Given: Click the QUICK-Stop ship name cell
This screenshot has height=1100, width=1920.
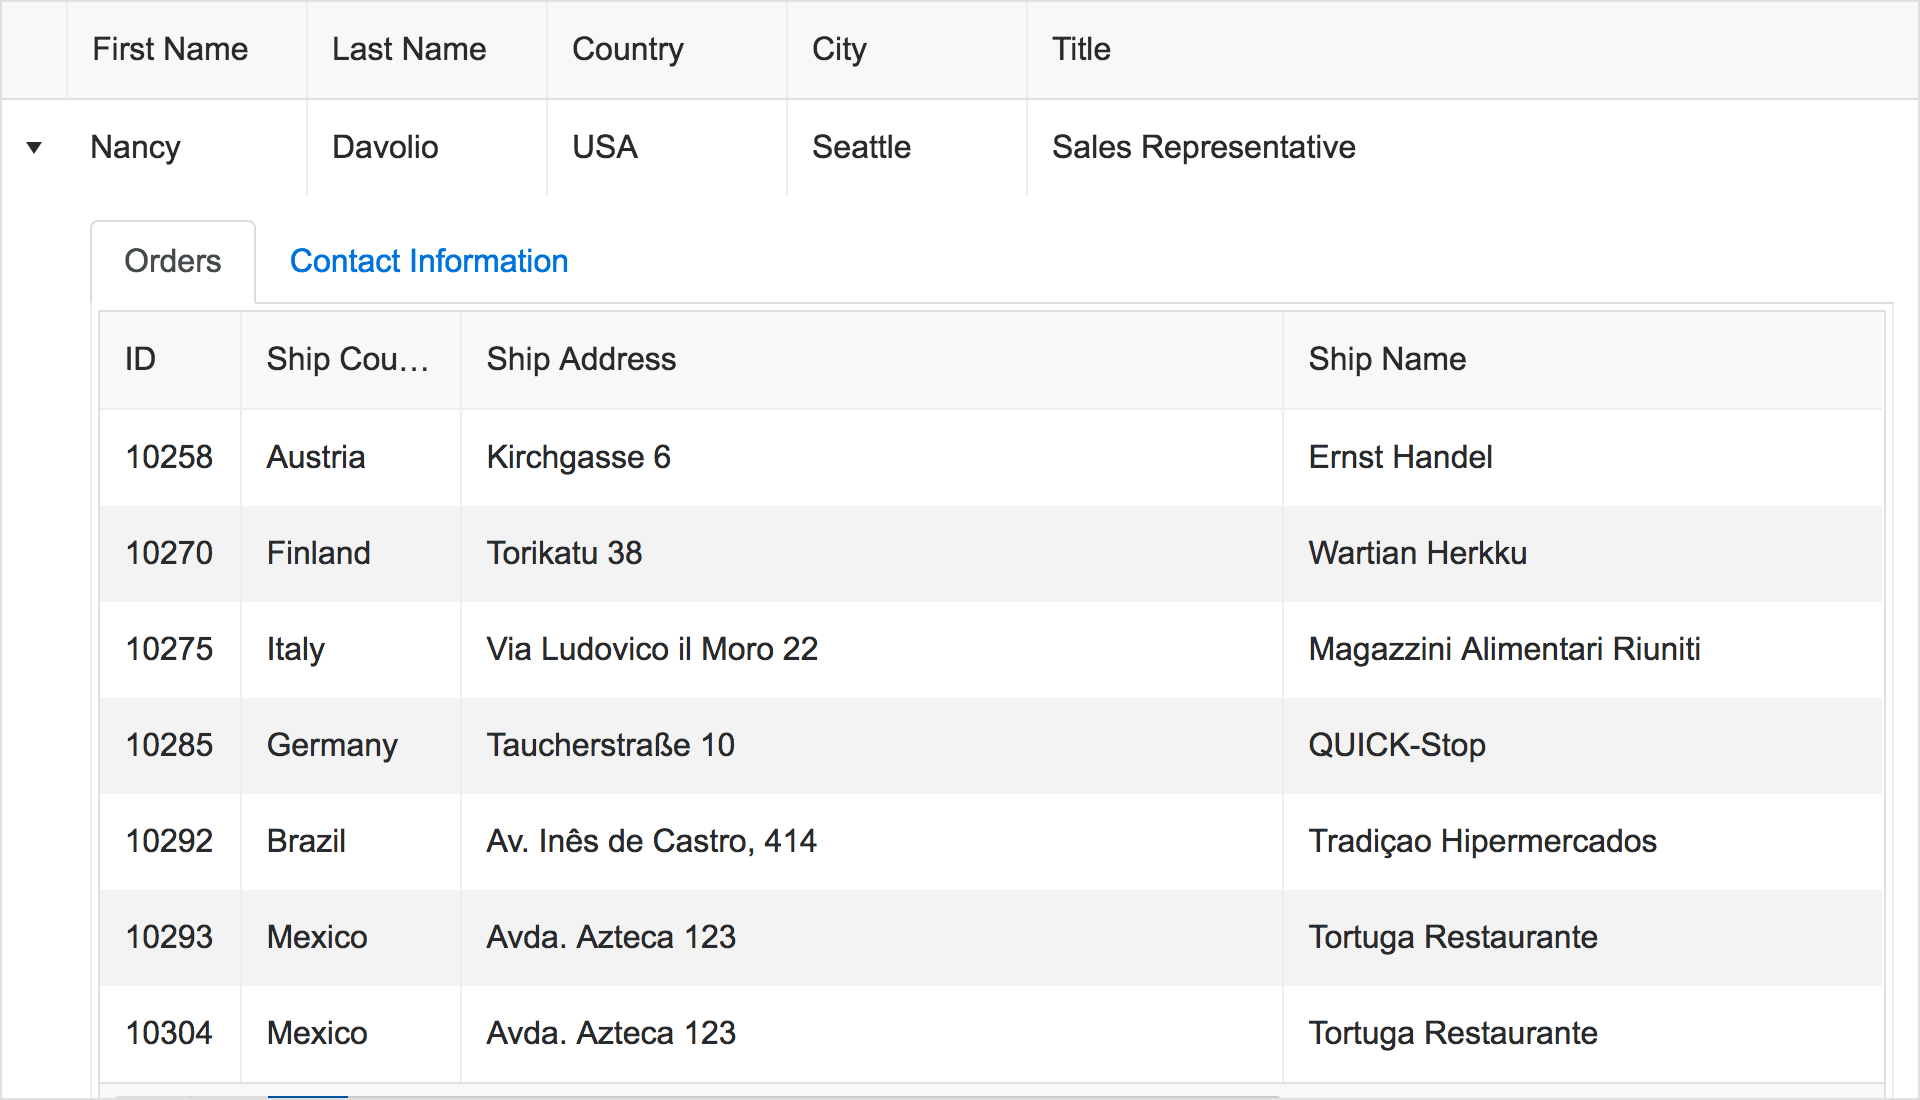Looking at the screenshot, I should 1396,745.
